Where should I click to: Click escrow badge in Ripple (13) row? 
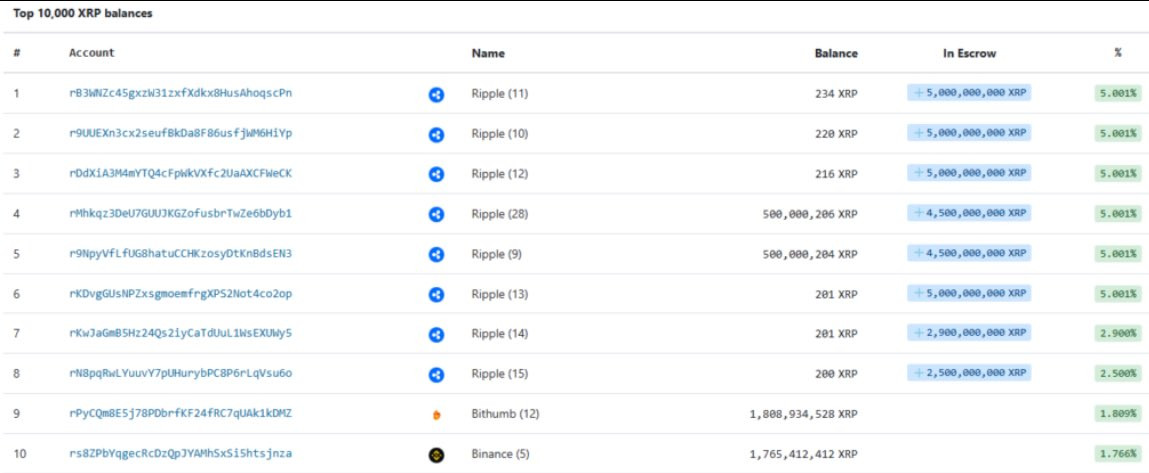pos(969,293)
